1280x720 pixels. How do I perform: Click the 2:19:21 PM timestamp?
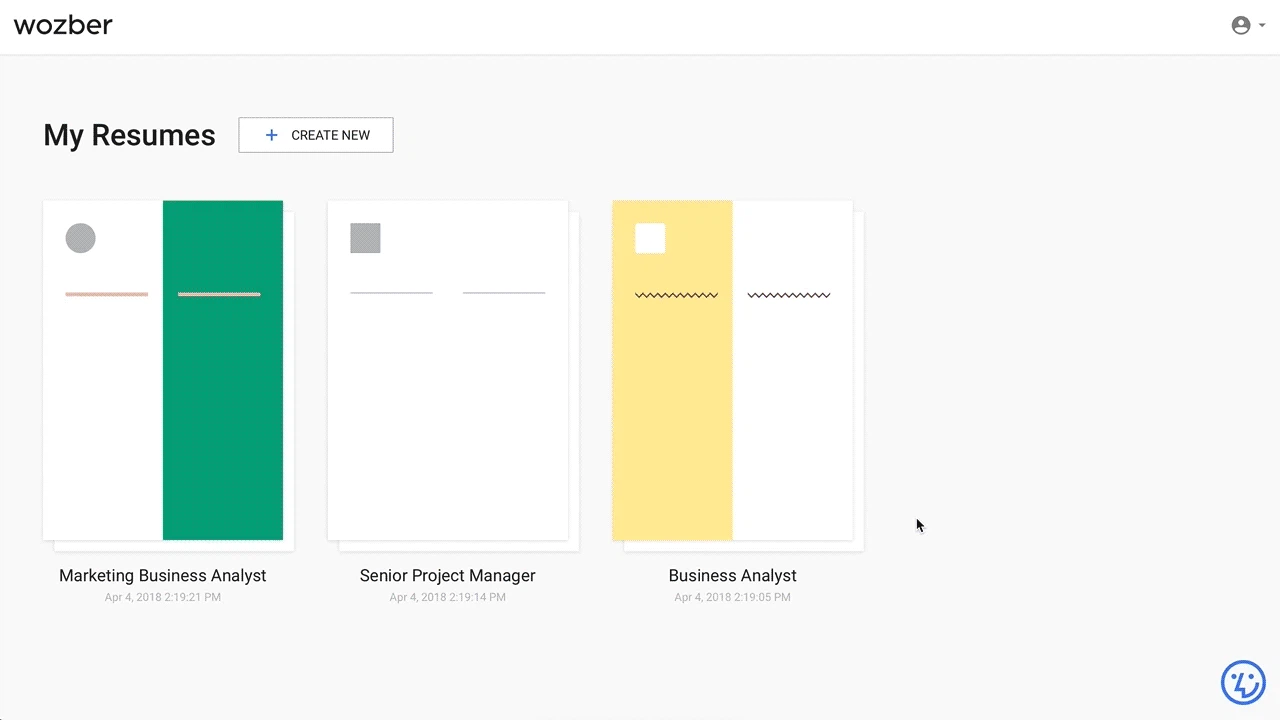(163, 597)
